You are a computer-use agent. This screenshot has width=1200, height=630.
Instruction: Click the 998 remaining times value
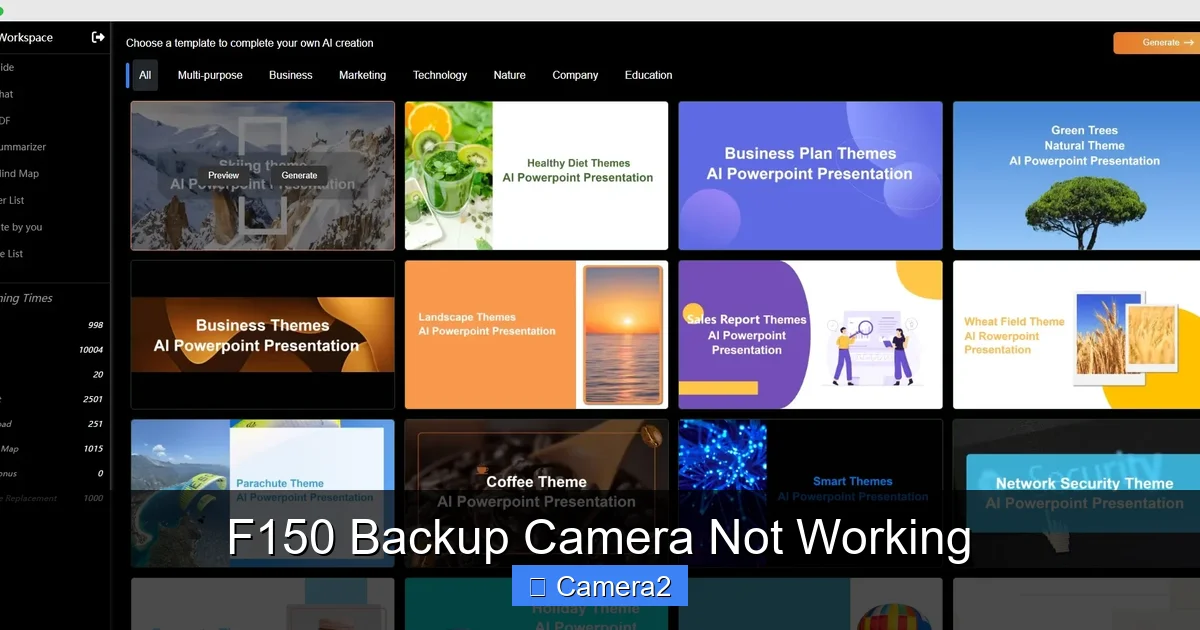95,325
